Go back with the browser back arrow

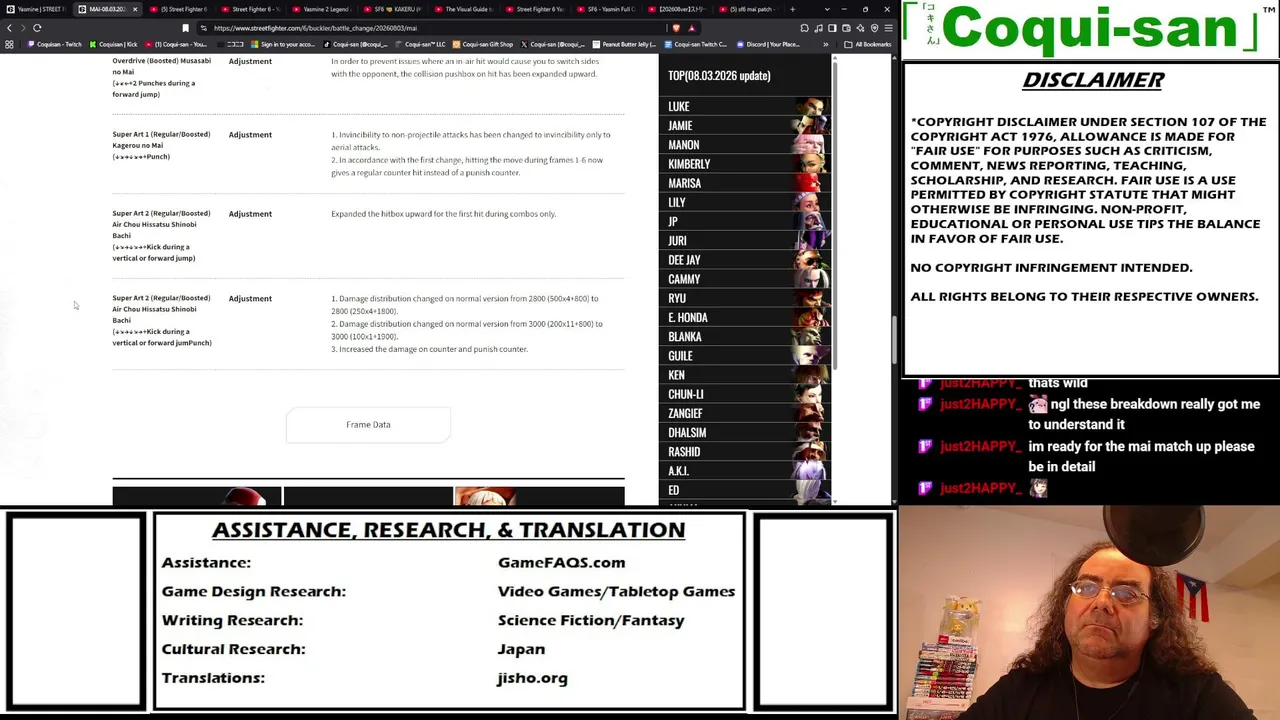click(9, 28)
